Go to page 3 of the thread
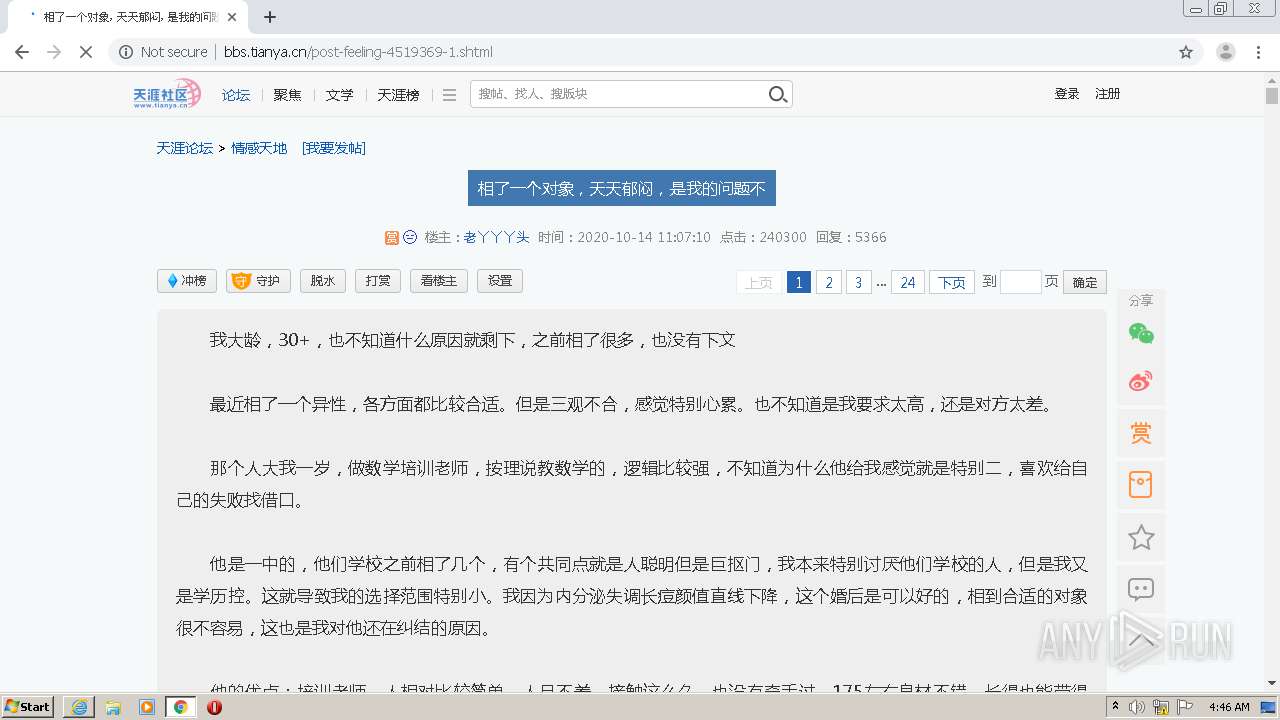This screenshot has height=720, width=1280. (x=858, y=283)
